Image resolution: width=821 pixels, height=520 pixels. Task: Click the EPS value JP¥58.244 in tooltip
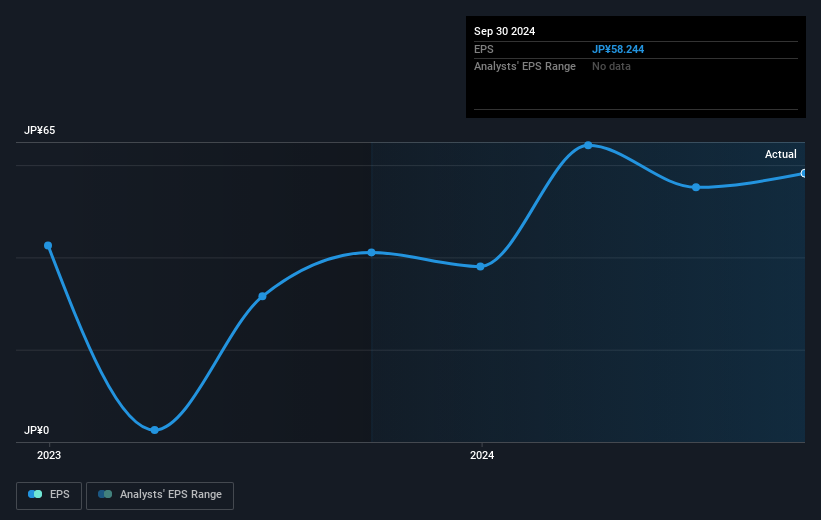coord(618,49)
